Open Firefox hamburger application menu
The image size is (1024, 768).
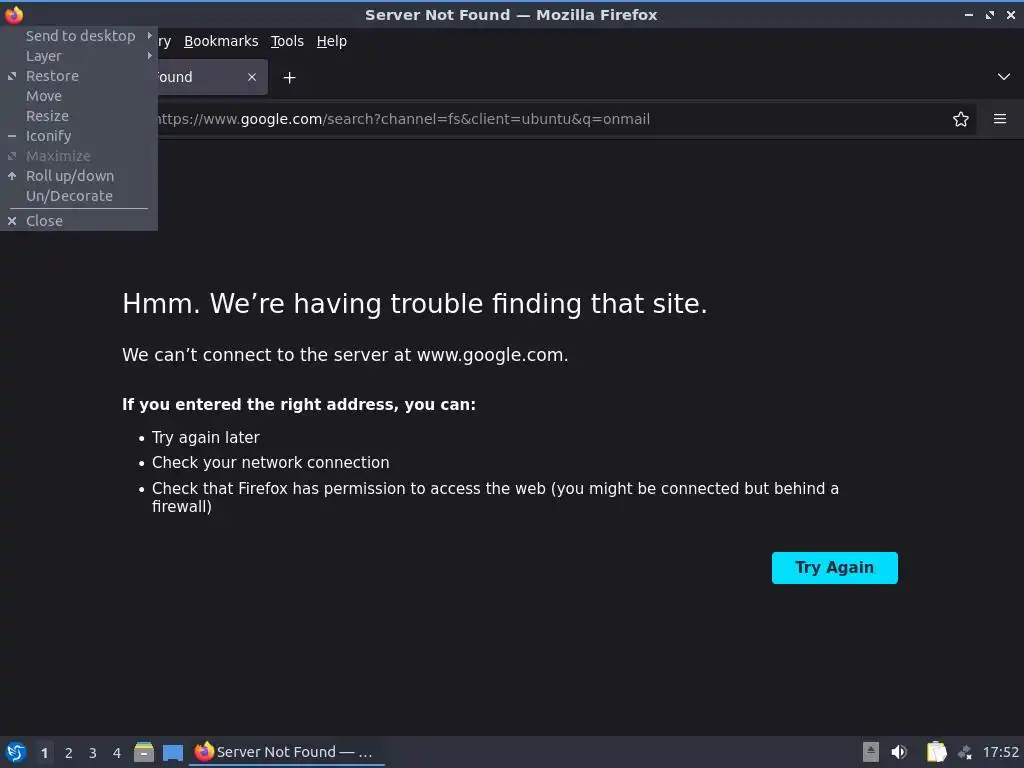(1000, 119)
